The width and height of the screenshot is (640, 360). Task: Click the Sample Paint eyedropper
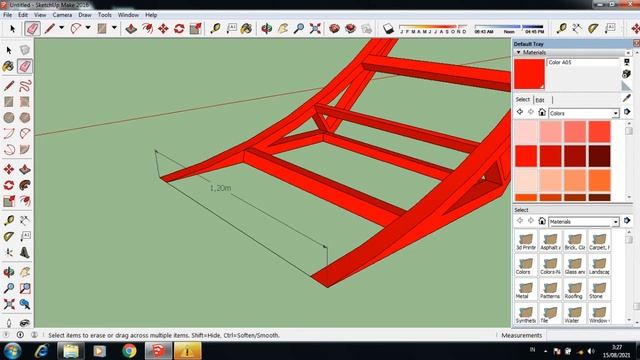click(627, 98)
